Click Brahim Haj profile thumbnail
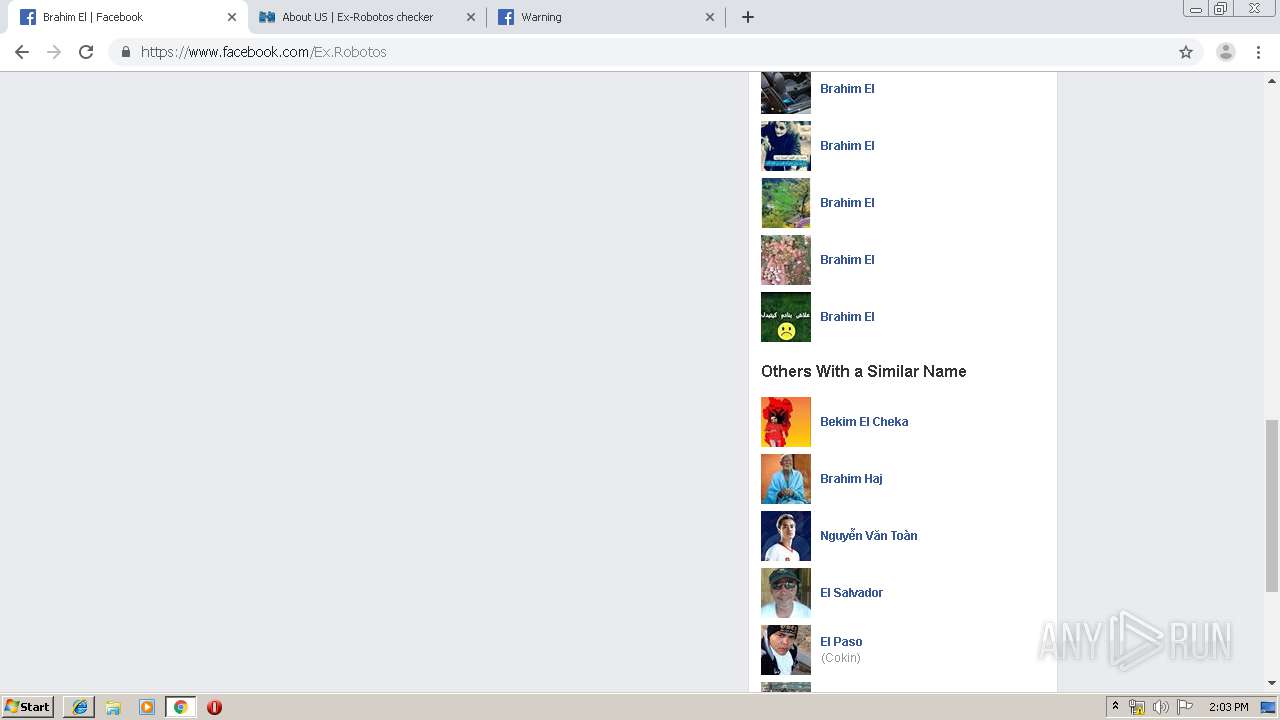 786,479
